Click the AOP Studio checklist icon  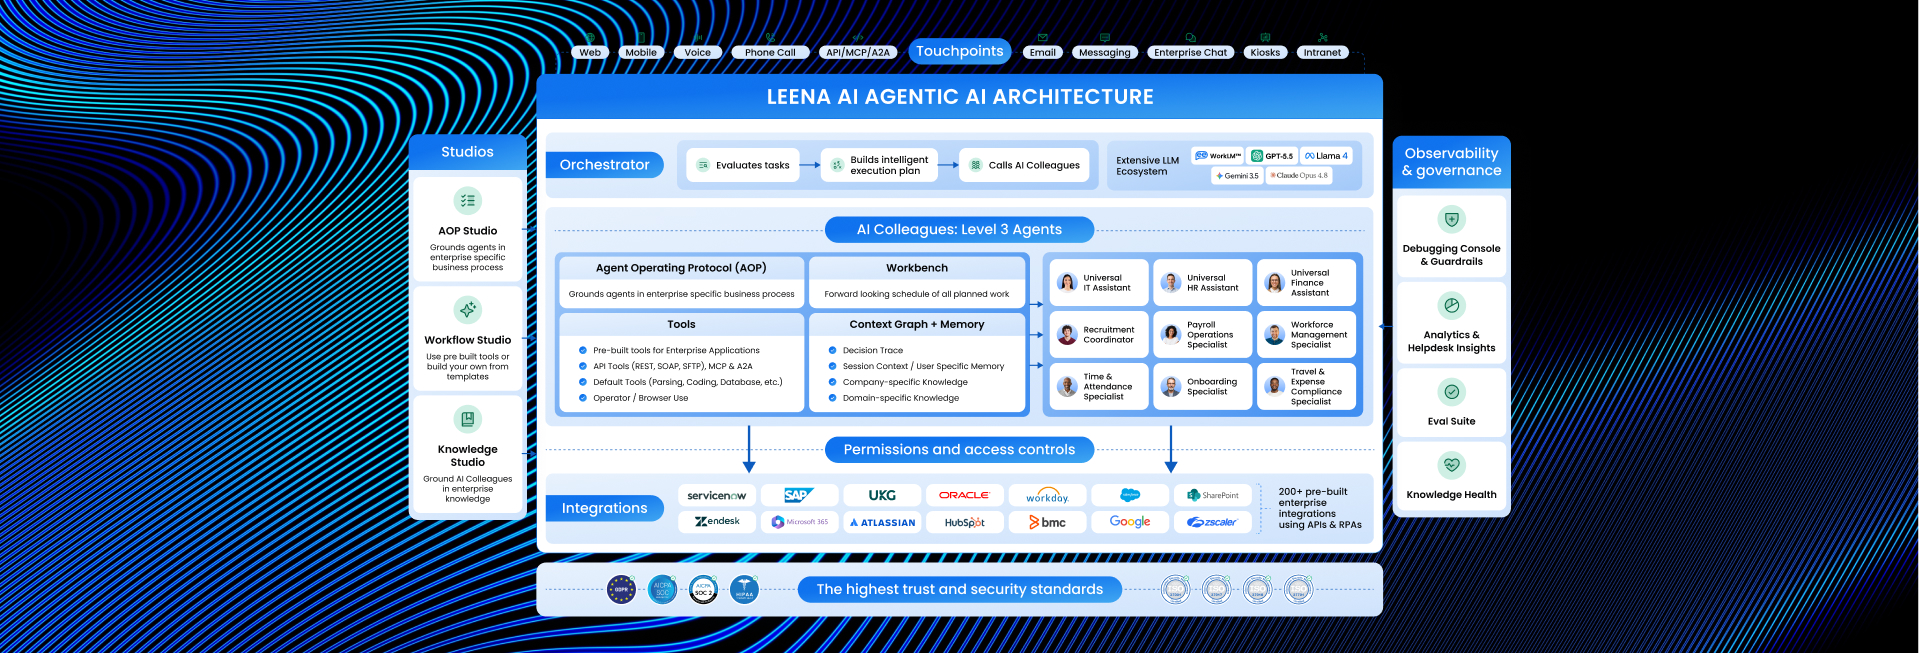tap(467, 201)
